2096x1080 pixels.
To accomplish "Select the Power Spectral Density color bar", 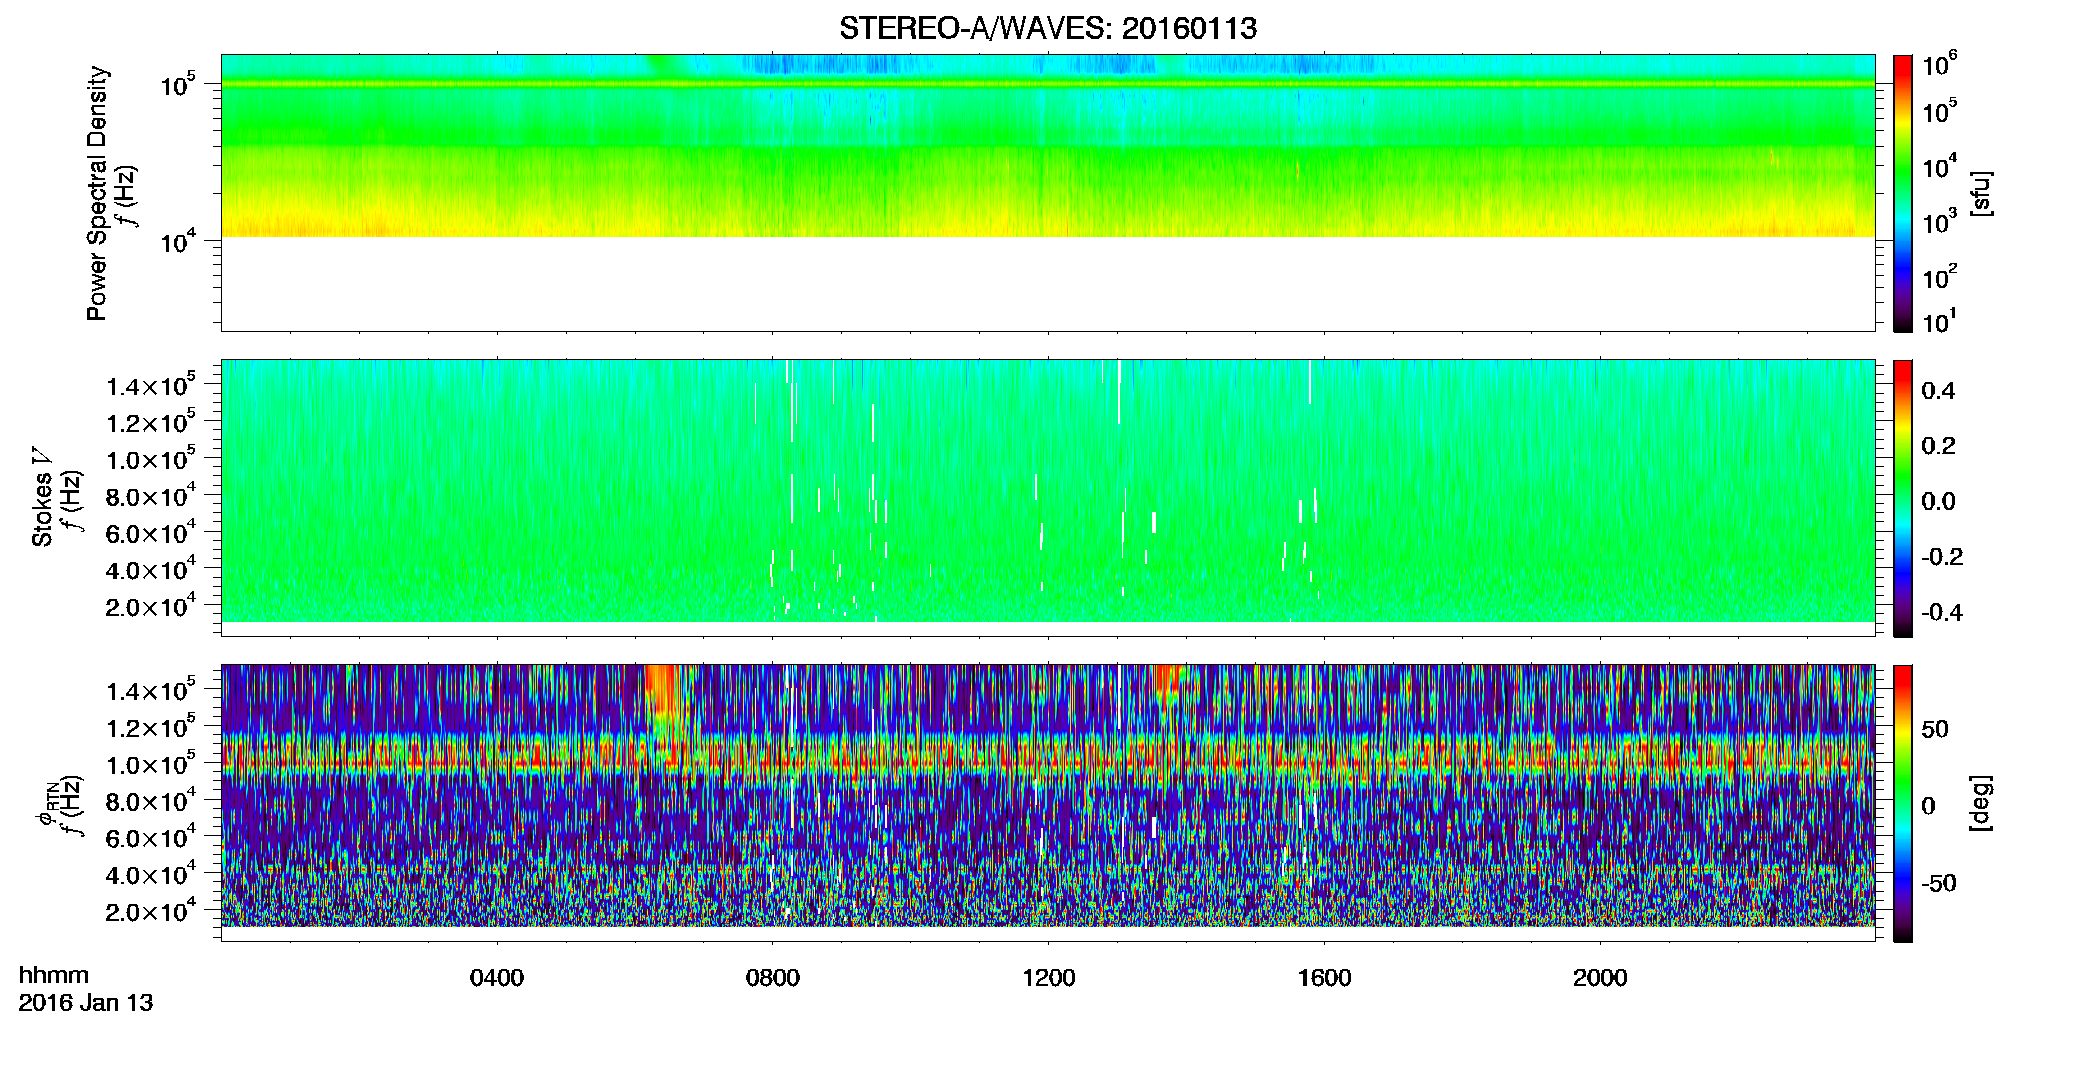I will click(1903, 193).
